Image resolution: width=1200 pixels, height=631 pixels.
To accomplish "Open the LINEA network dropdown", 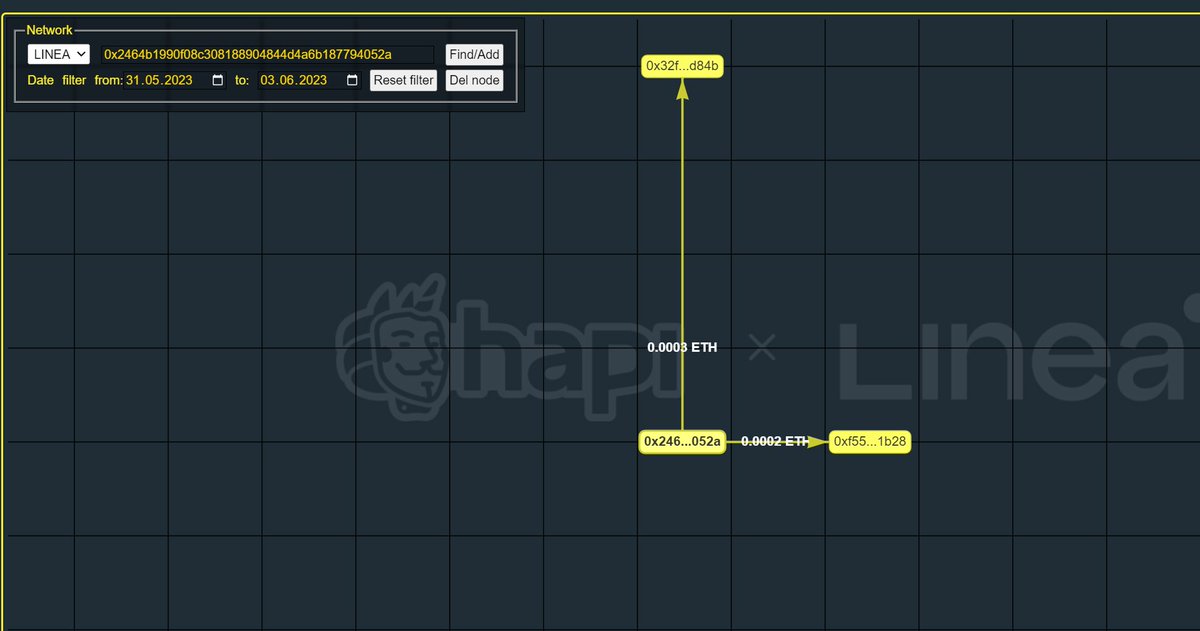I will [x=58, y=54].
